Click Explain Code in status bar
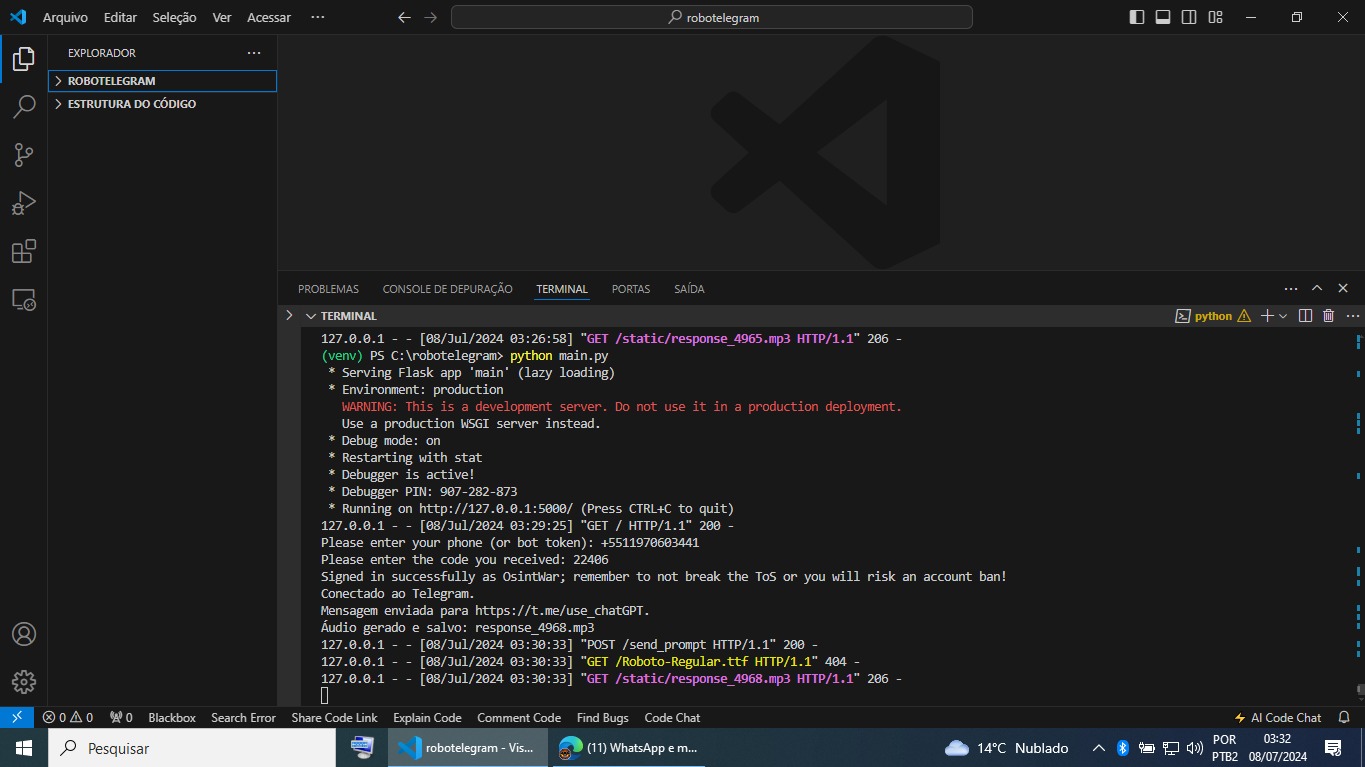The height and width of the screenshot is (767, 1365). [427, 717]
